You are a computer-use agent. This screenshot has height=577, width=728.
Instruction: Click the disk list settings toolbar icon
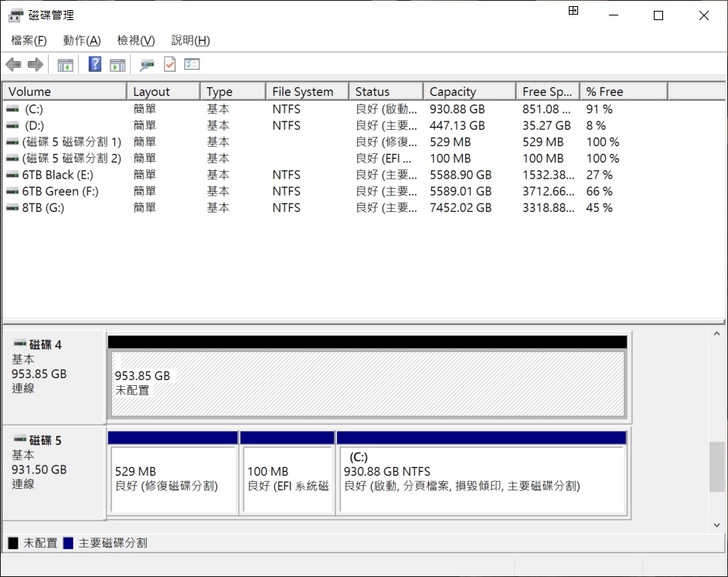click(192, 64)
